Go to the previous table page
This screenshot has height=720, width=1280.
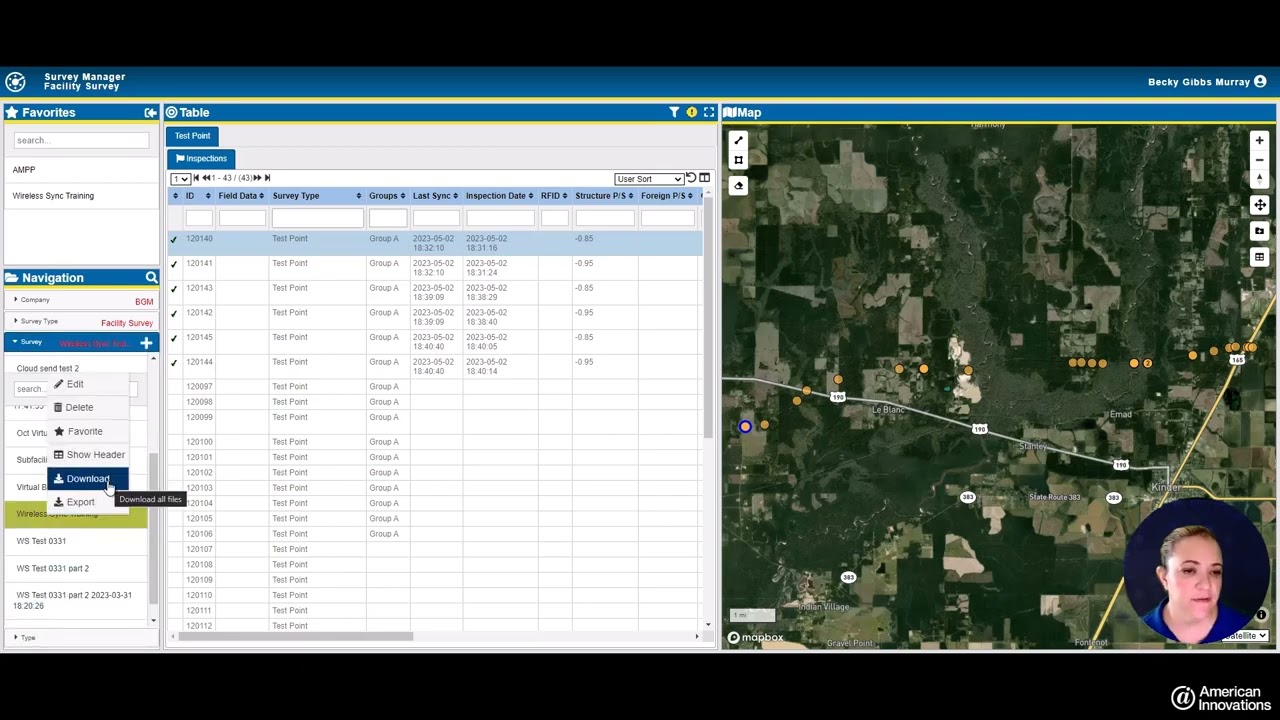pyautogui.click(x=207, y=178)
